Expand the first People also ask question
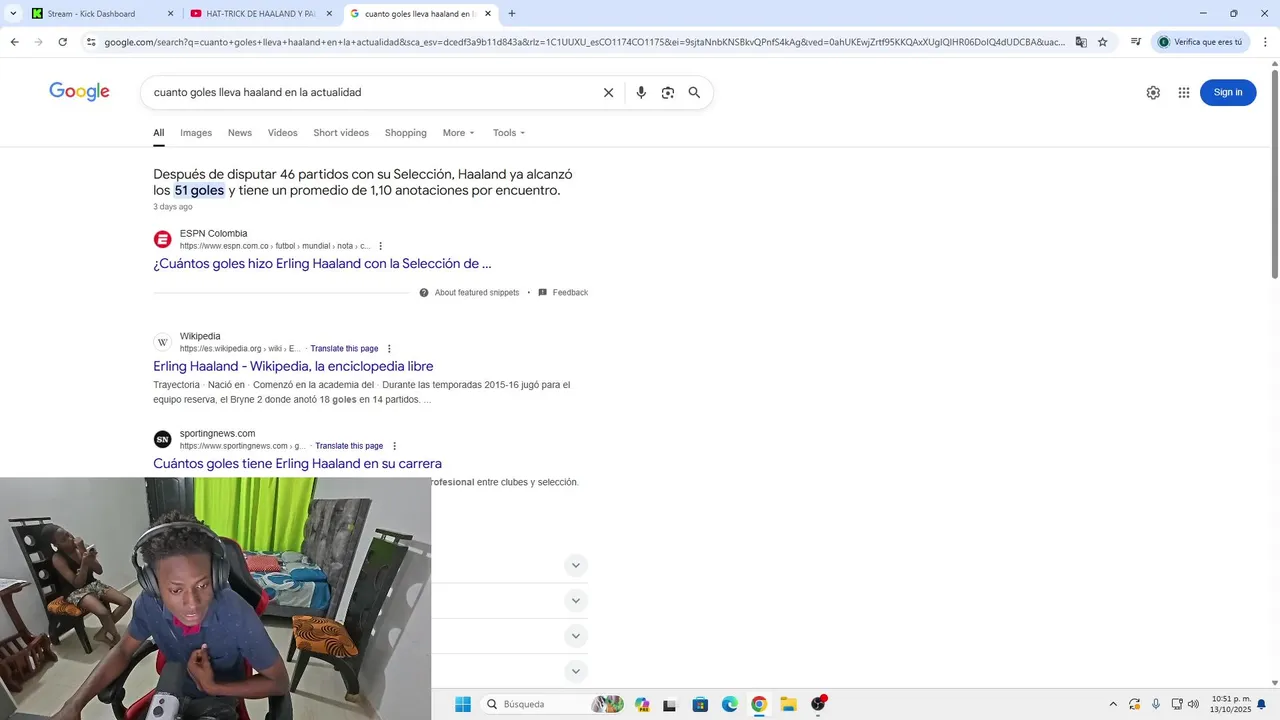The height and width of the screenshot is (720, 1280). (575, 565)
